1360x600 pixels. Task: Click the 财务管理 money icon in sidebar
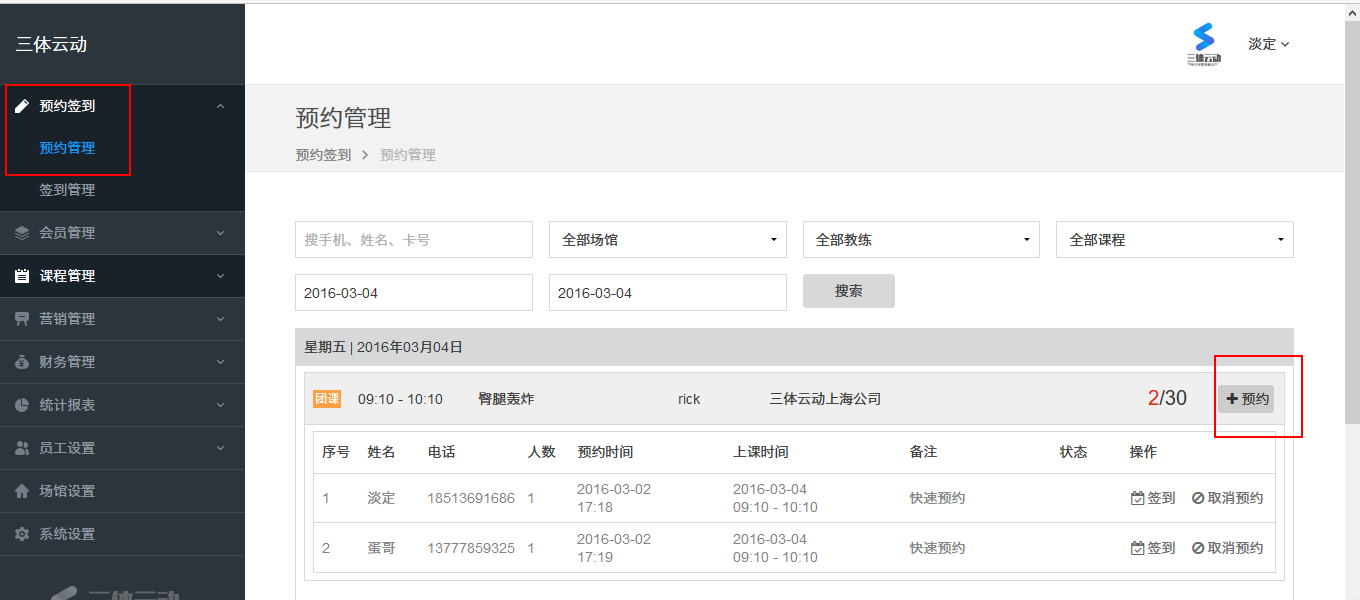tap(23, 361)
